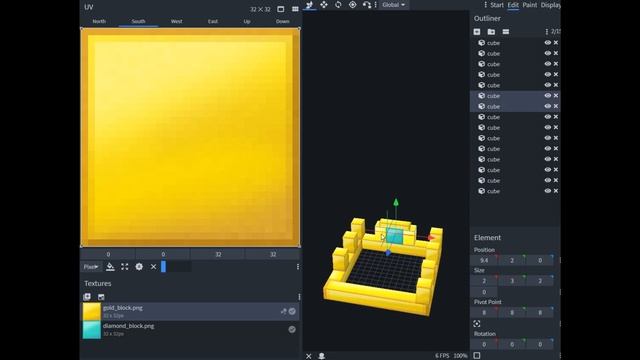Open the Pixel snap dropdown below UV editor
640x360 pixels.
[x=91, y=267]
